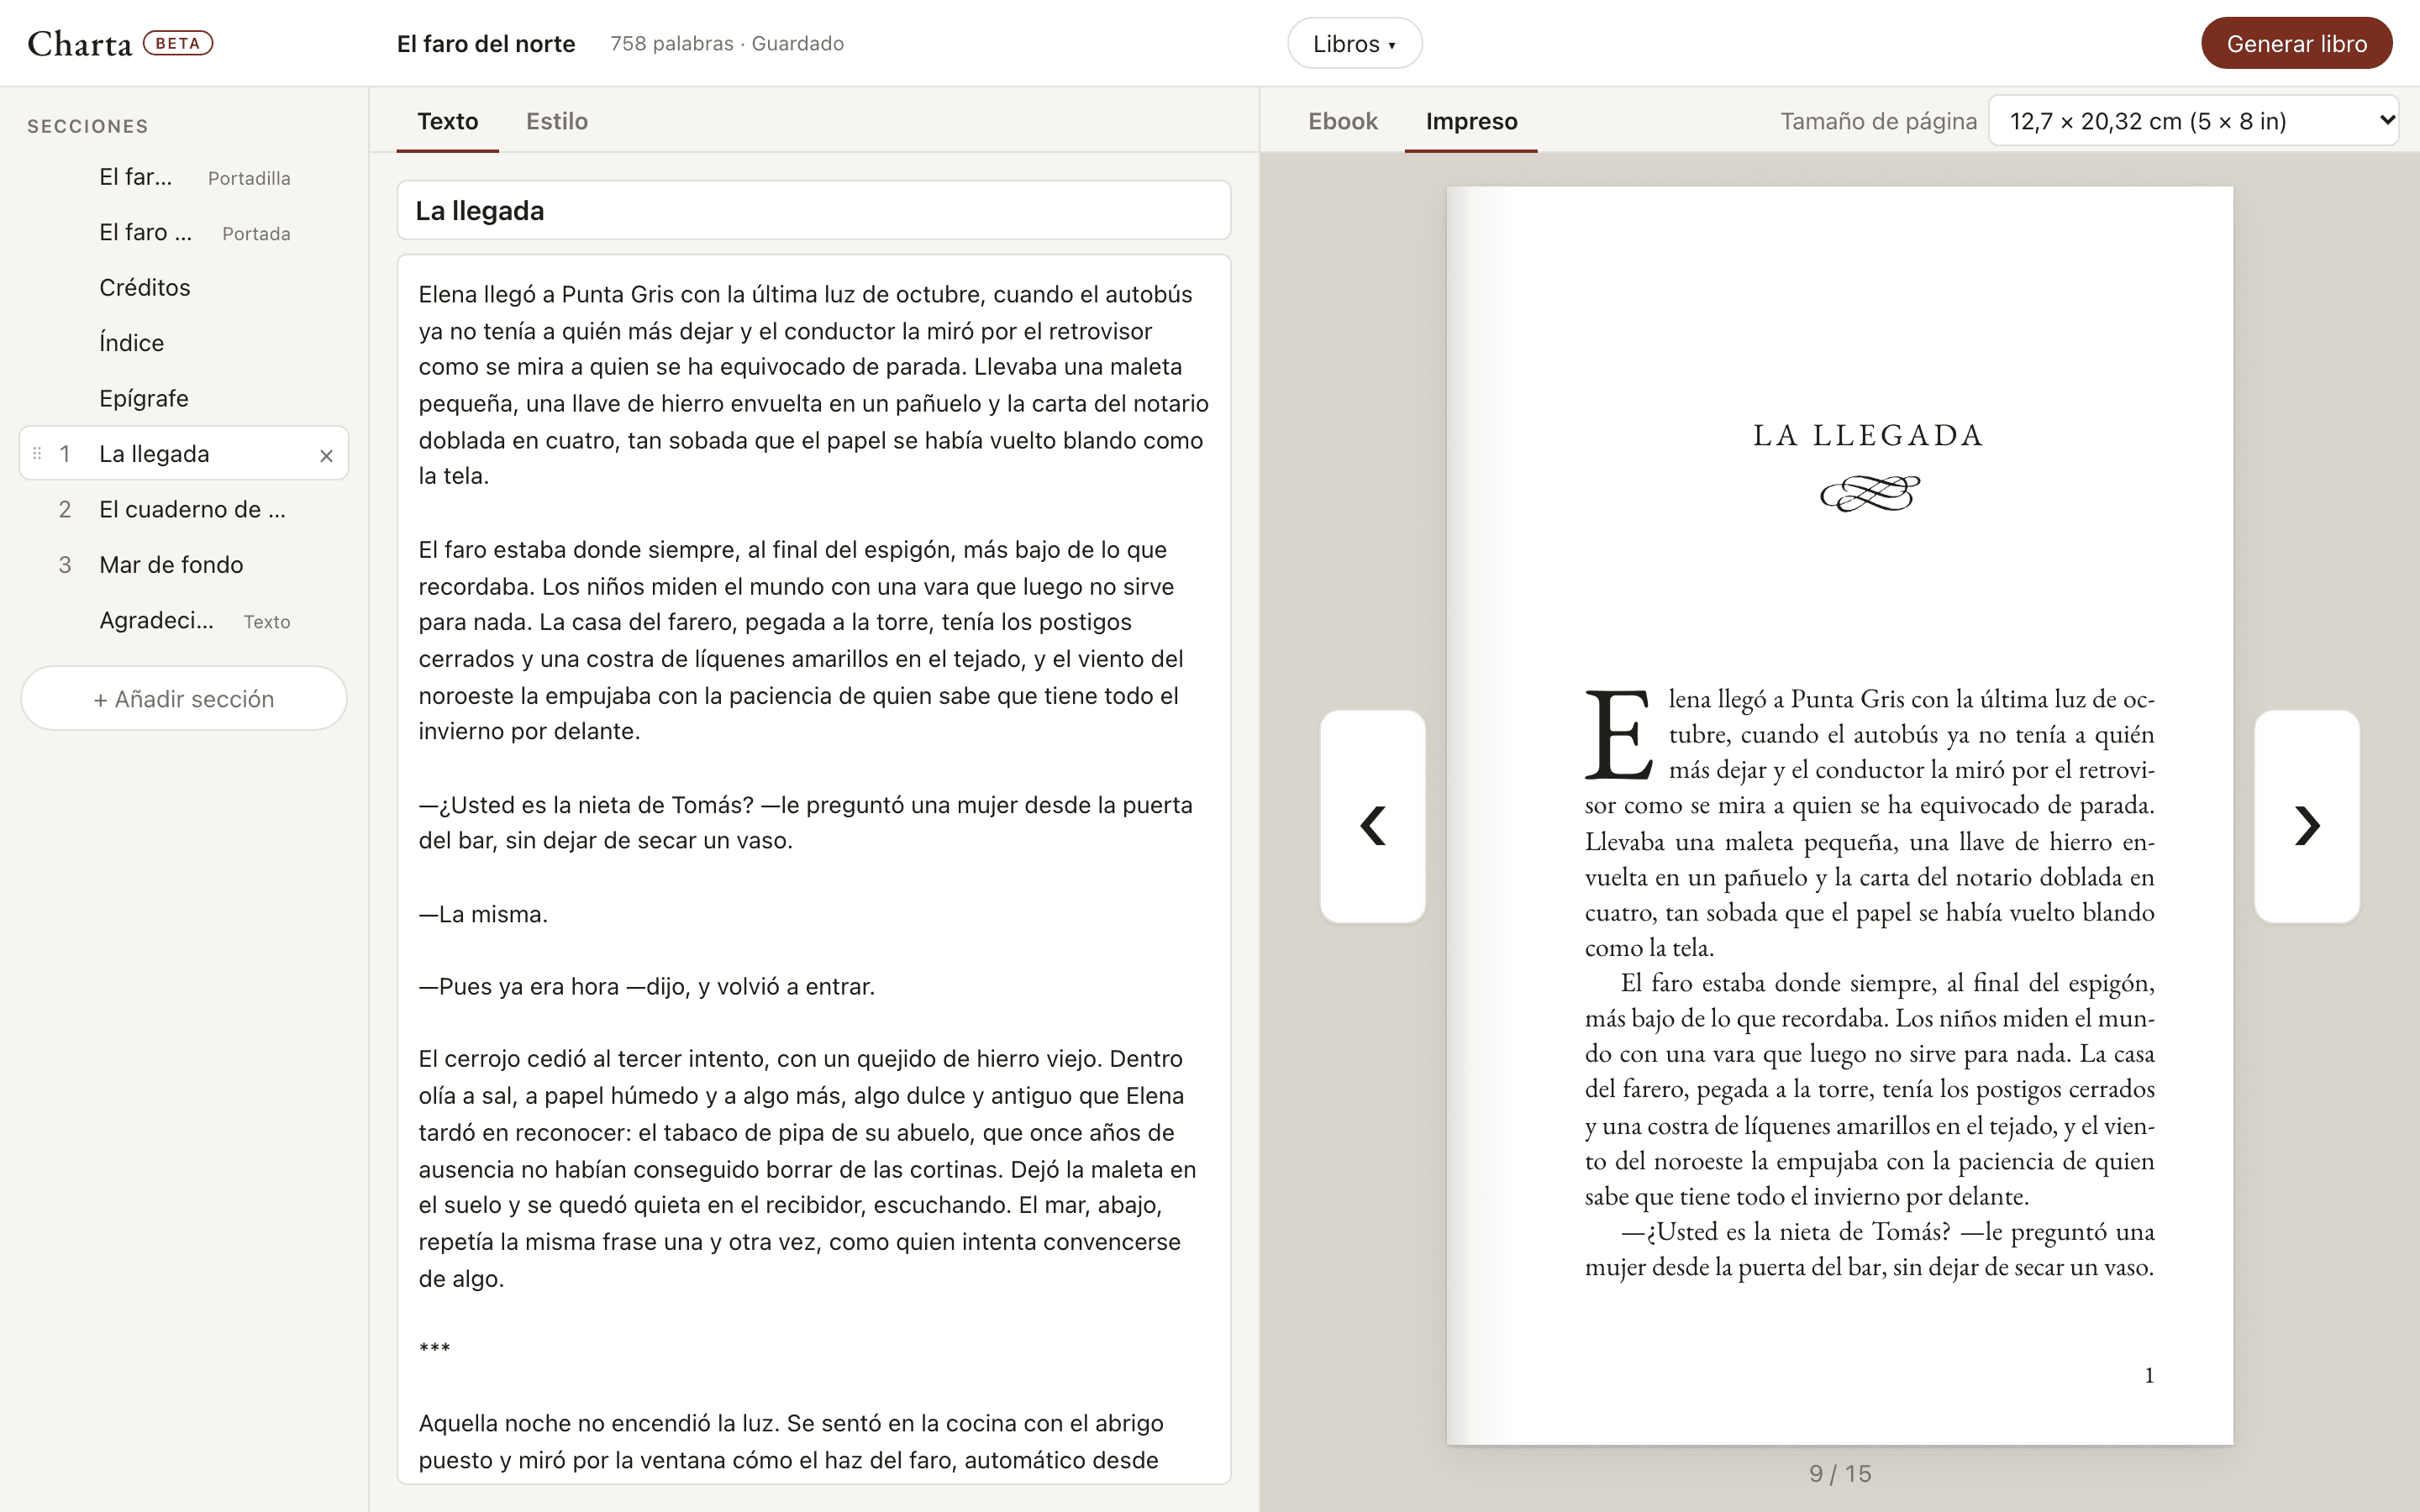The height and width of the screenshot is (1512, 2420).
Task: Click the Tamaño de página label
Action: tap(1878, 121)
